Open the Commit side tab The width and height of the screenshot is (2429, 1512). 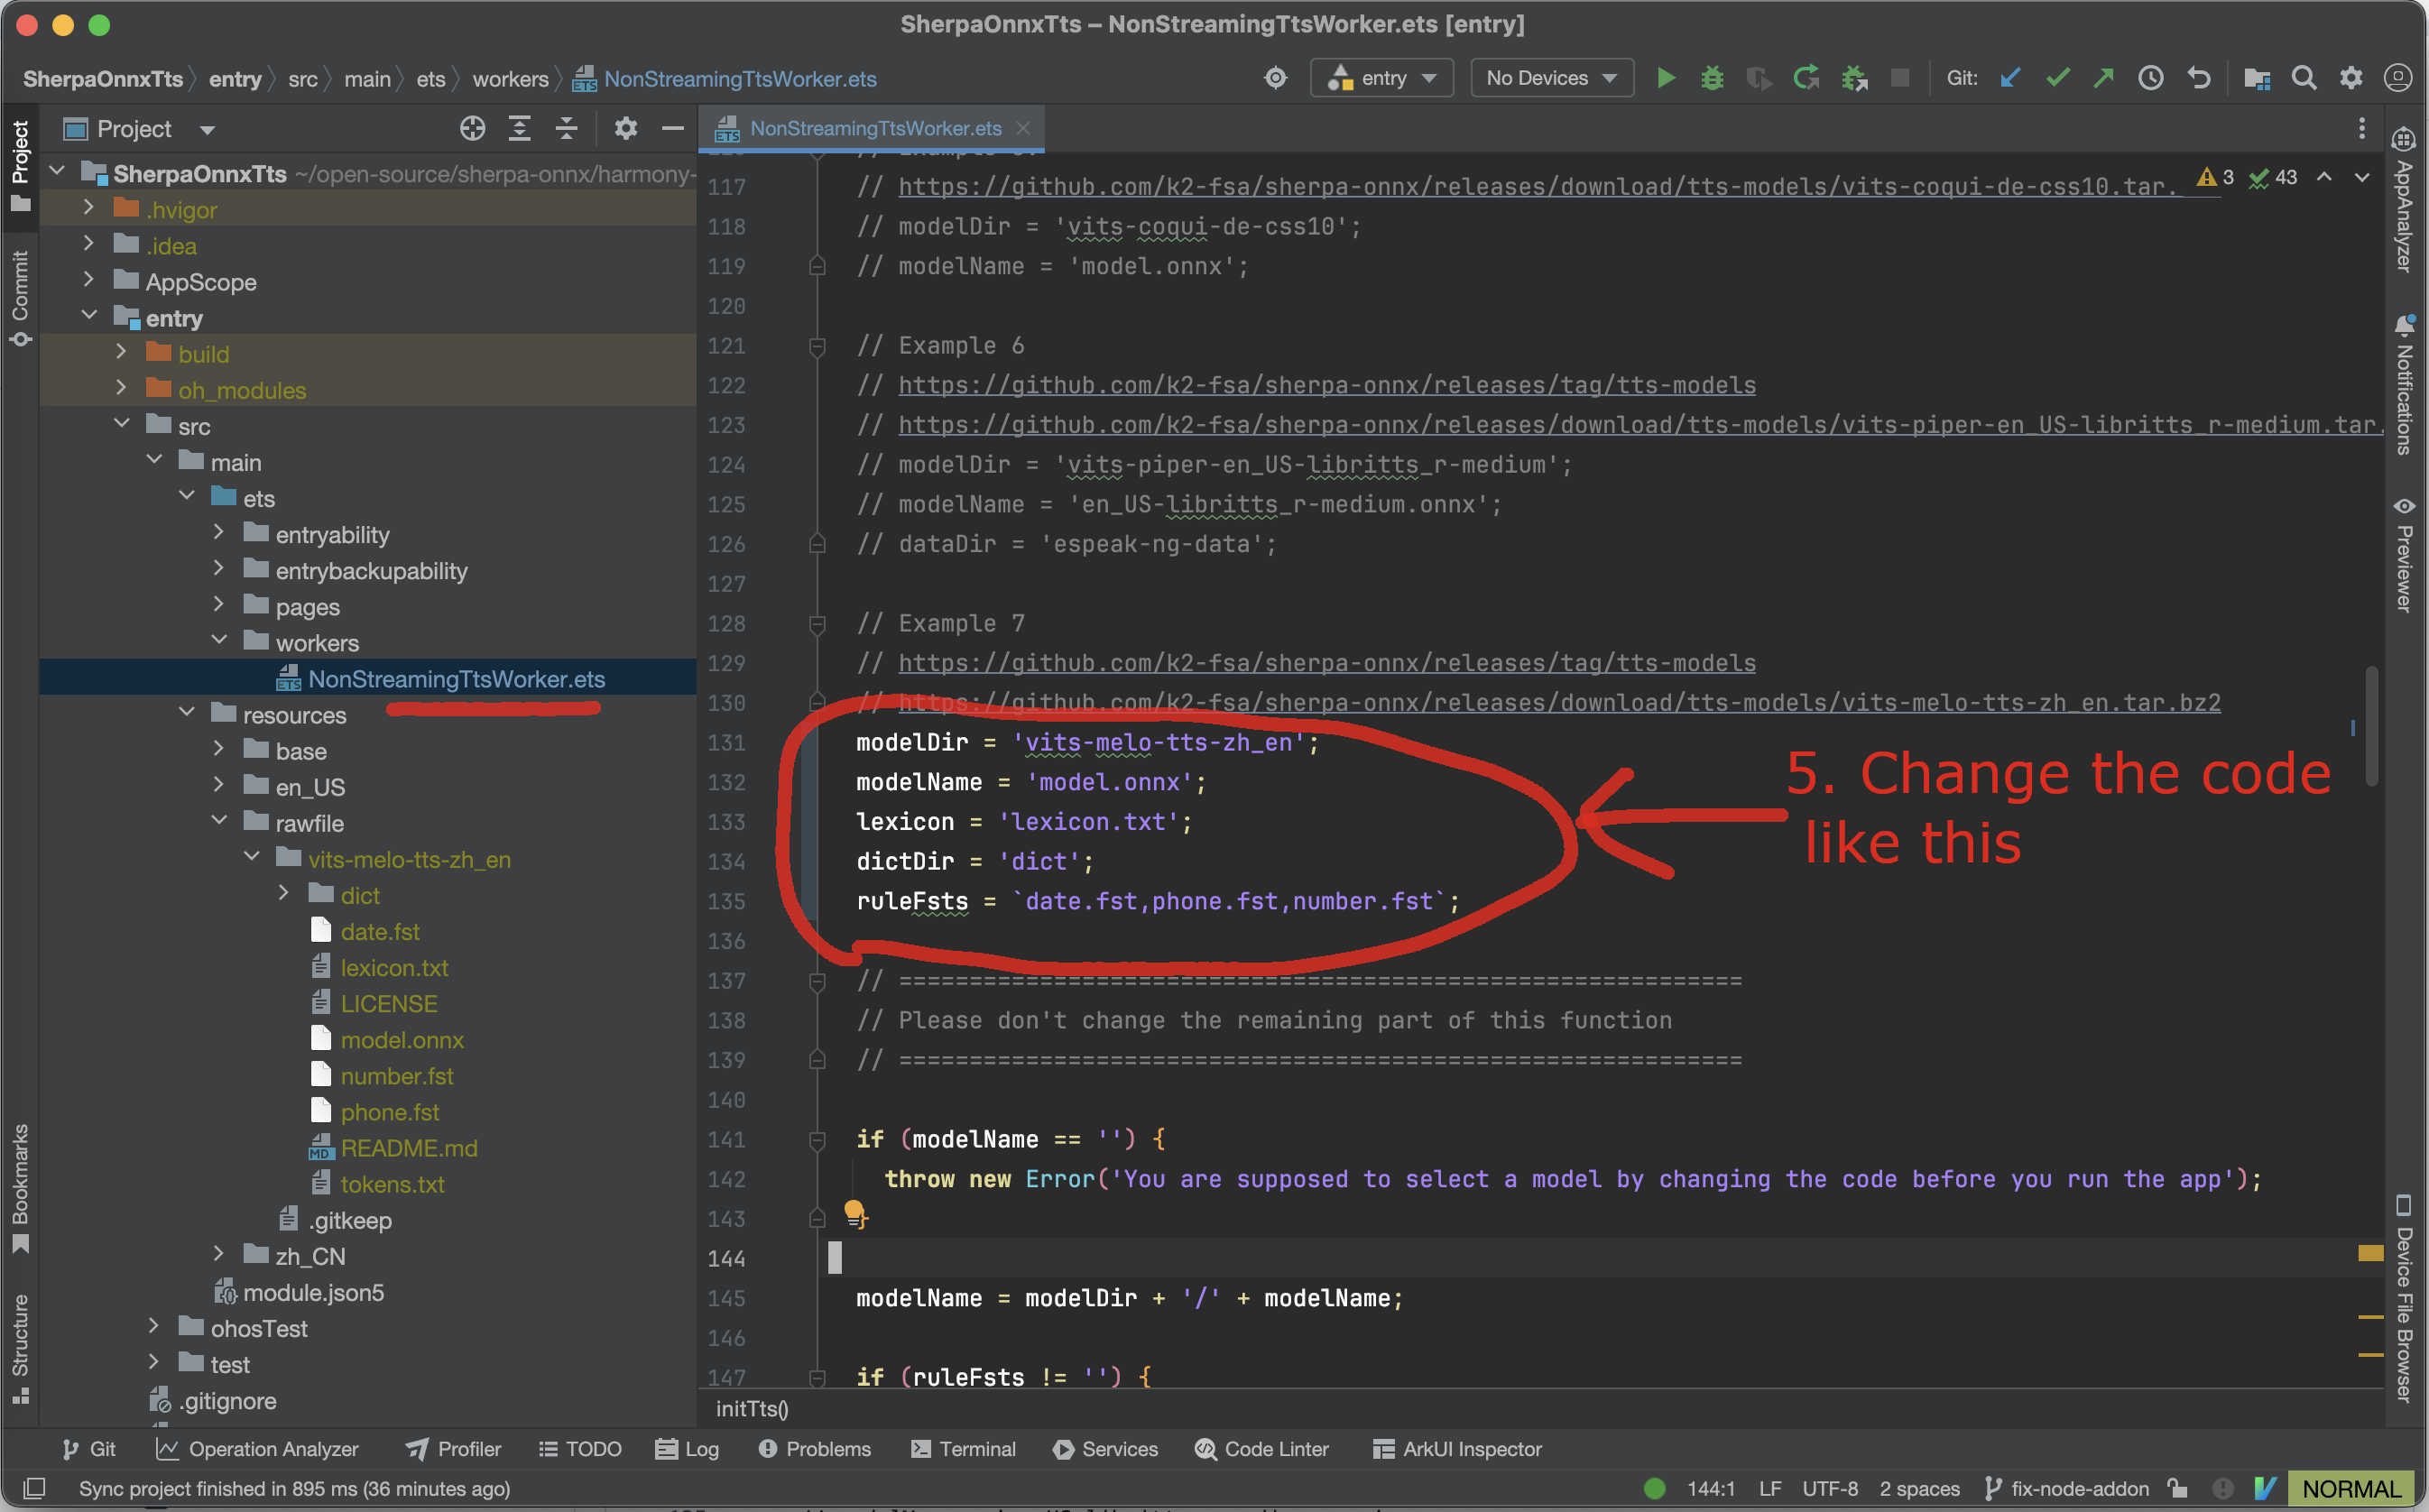pos(20,298)
